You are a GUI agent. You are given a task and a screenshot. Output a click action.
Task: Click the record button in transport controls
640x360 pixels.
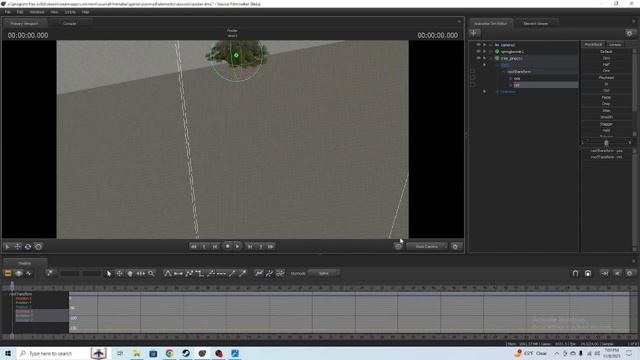tap(227, 247)
